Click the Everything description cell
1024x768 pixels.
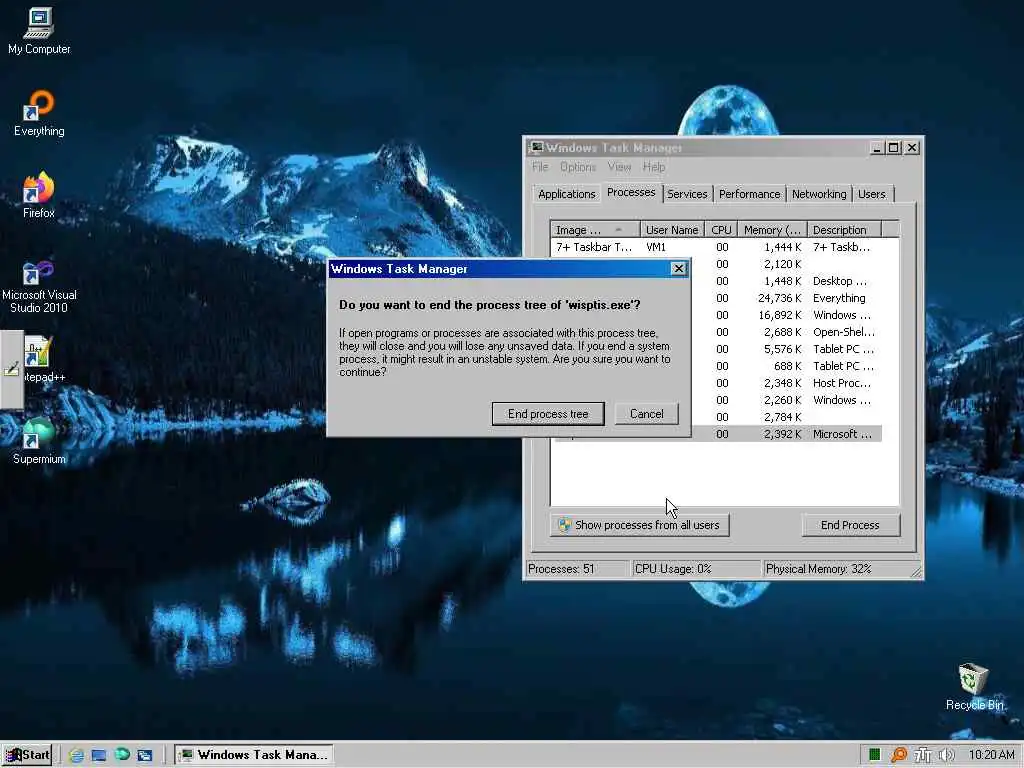coord(839,298)
